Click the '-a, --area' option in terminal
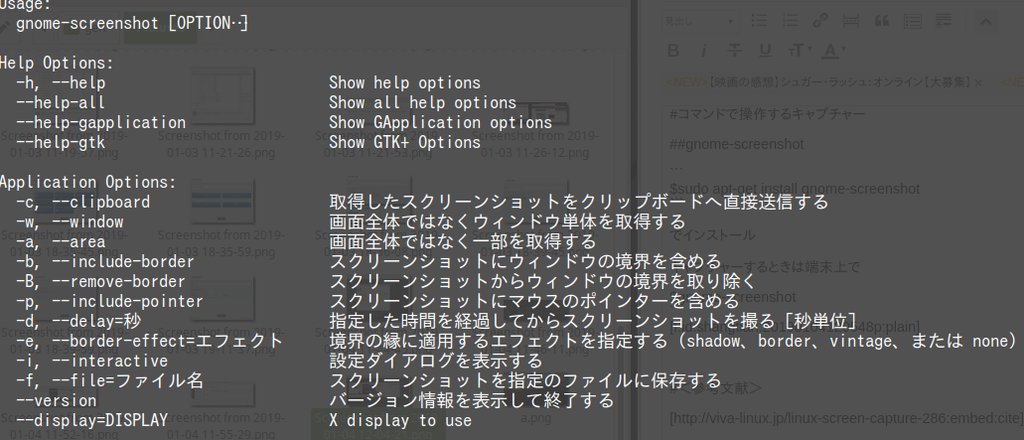 pos(61,242)
